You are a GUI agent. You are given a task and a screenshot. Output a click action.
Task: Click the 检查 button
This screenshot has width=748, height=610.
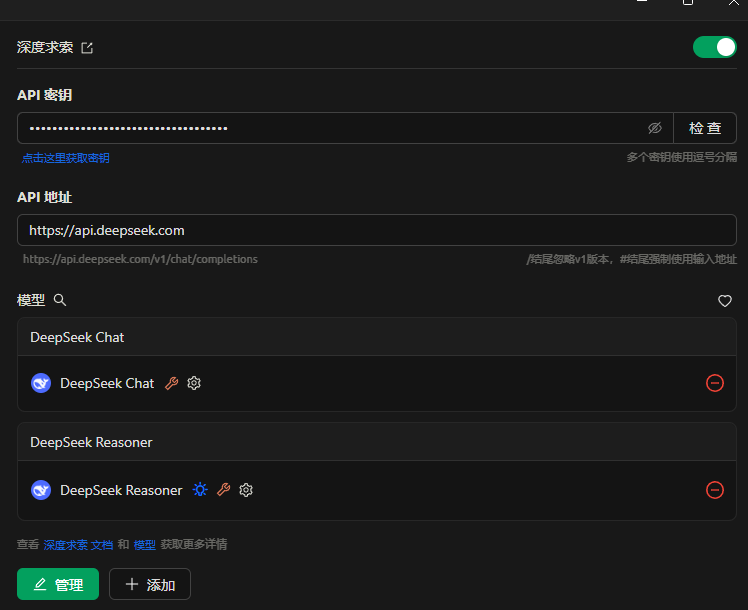click(x=705, y=128)
